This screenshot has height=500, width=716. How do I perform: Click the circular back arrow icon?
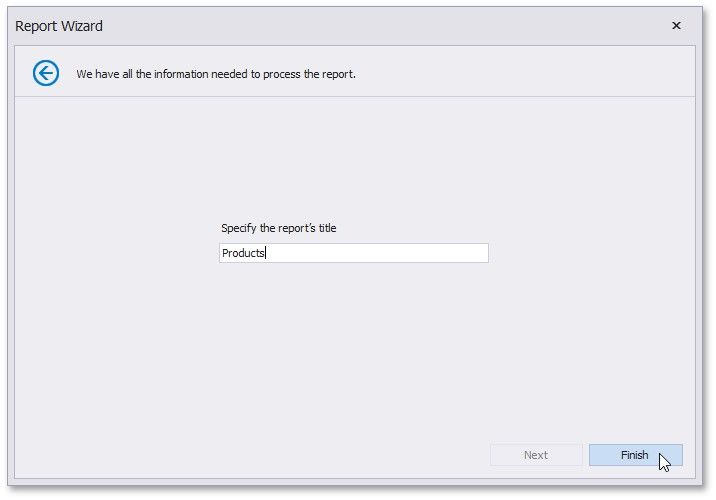click(46, 73)
